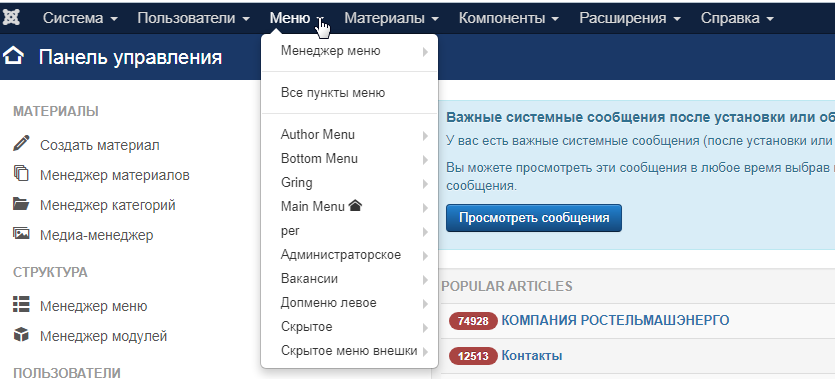Open the Компоненты menu
The height and width of the screenshot is (379, 835).
pyautogui.click(x=509, y=18)
